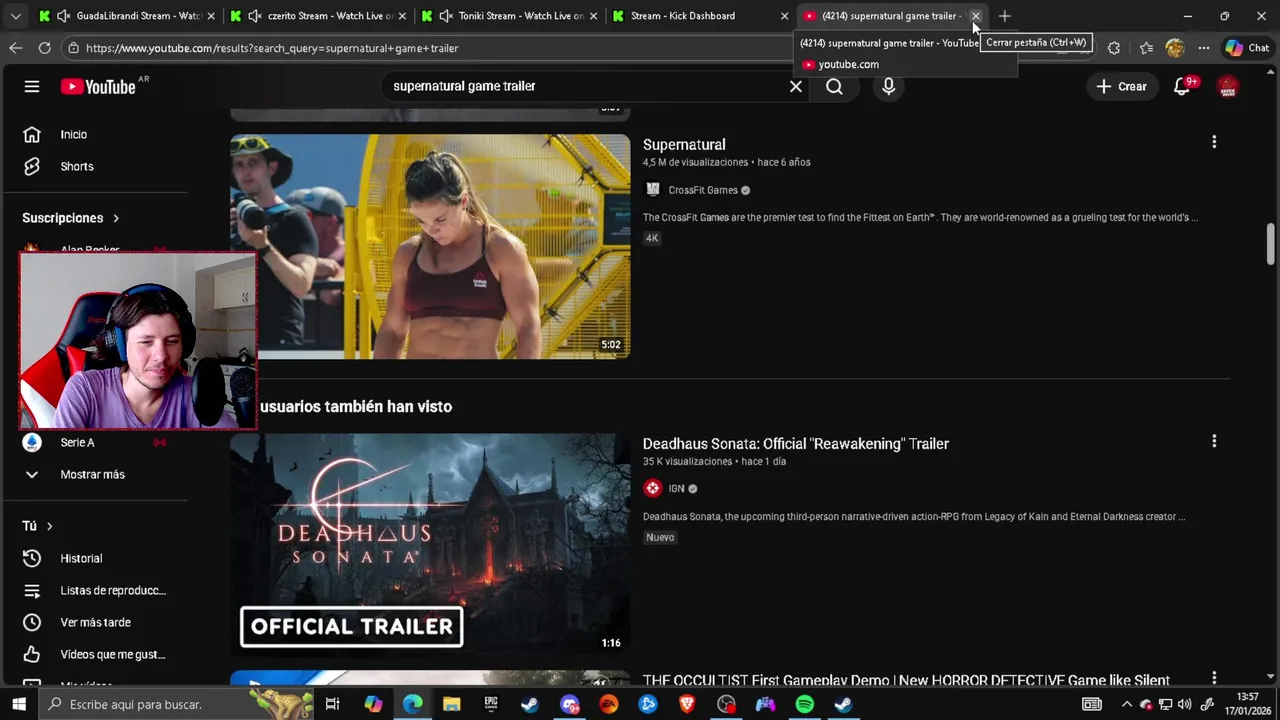Click the CrossFit Games channel icon
This screenshot has width=1280, height=720.
coord(653,190)
